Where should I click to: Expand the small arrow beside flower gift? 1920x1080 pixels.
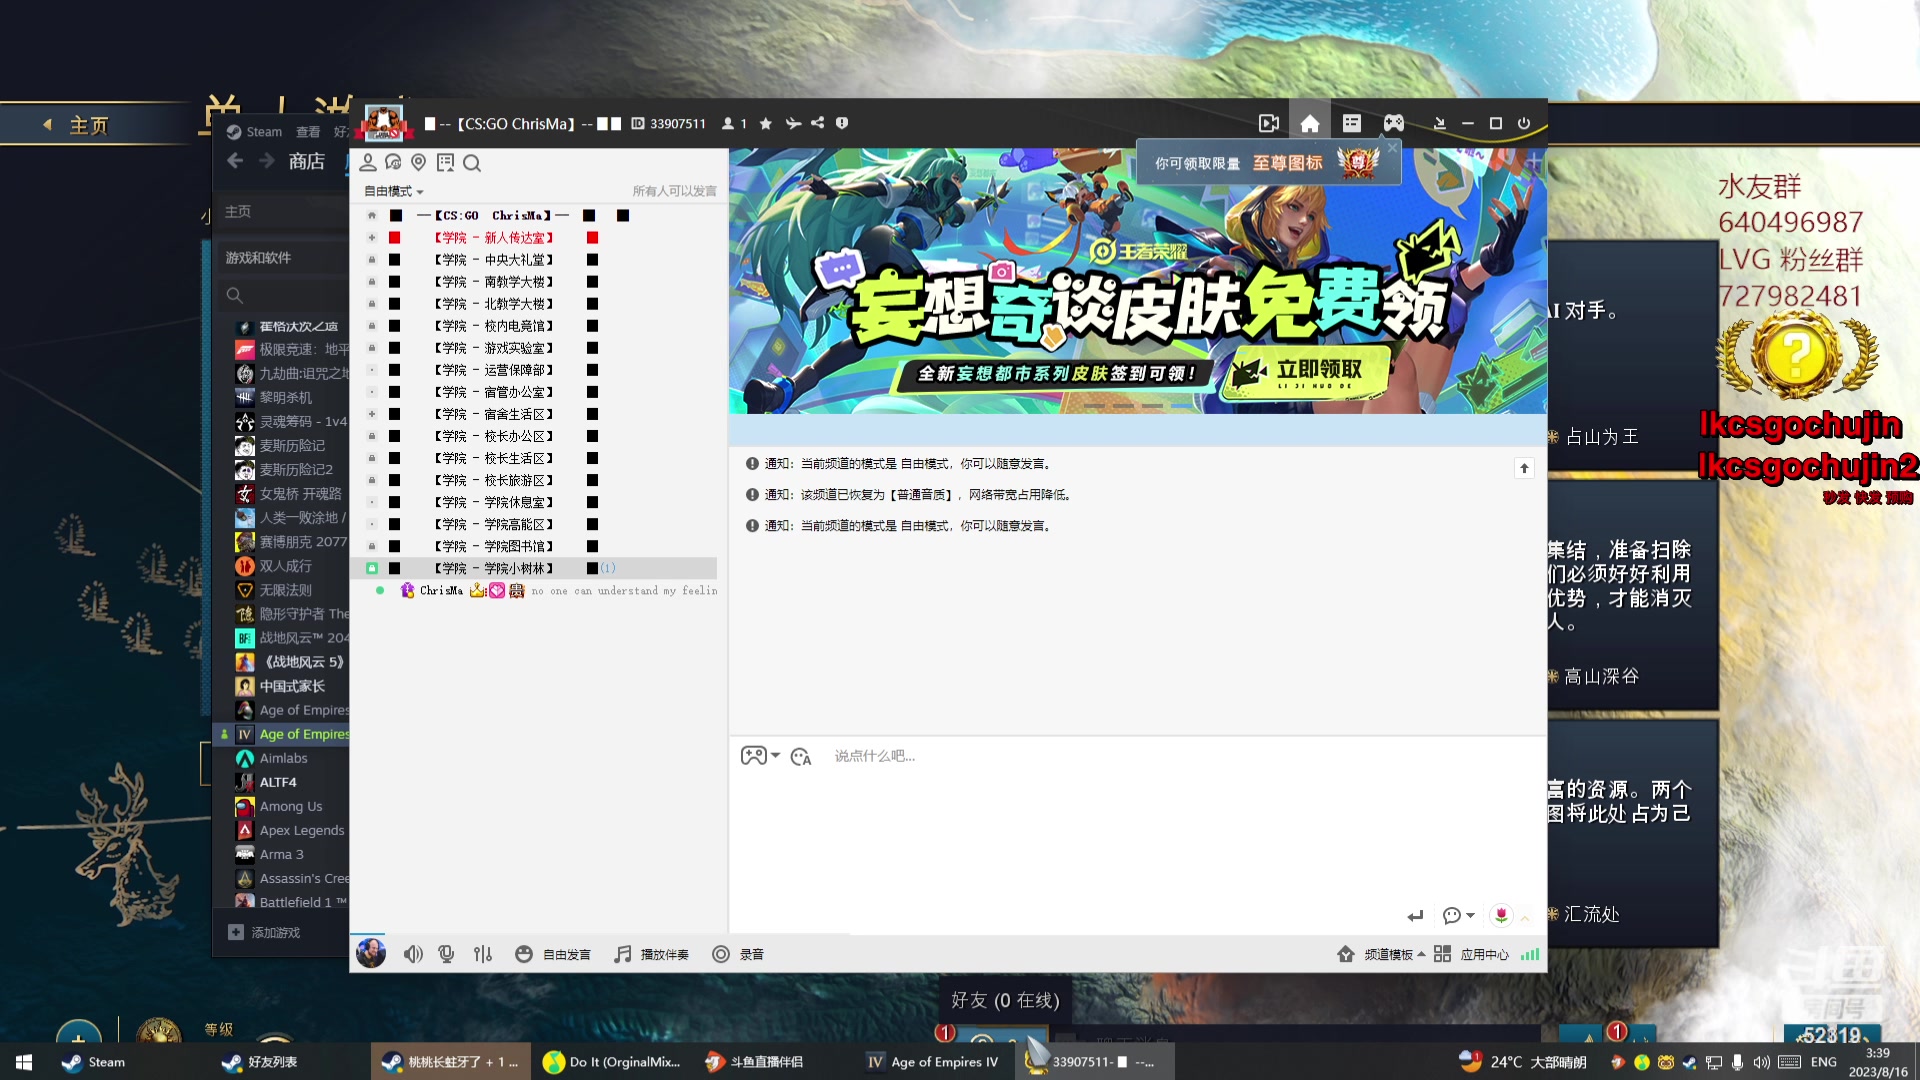[x=1525, y=917]
